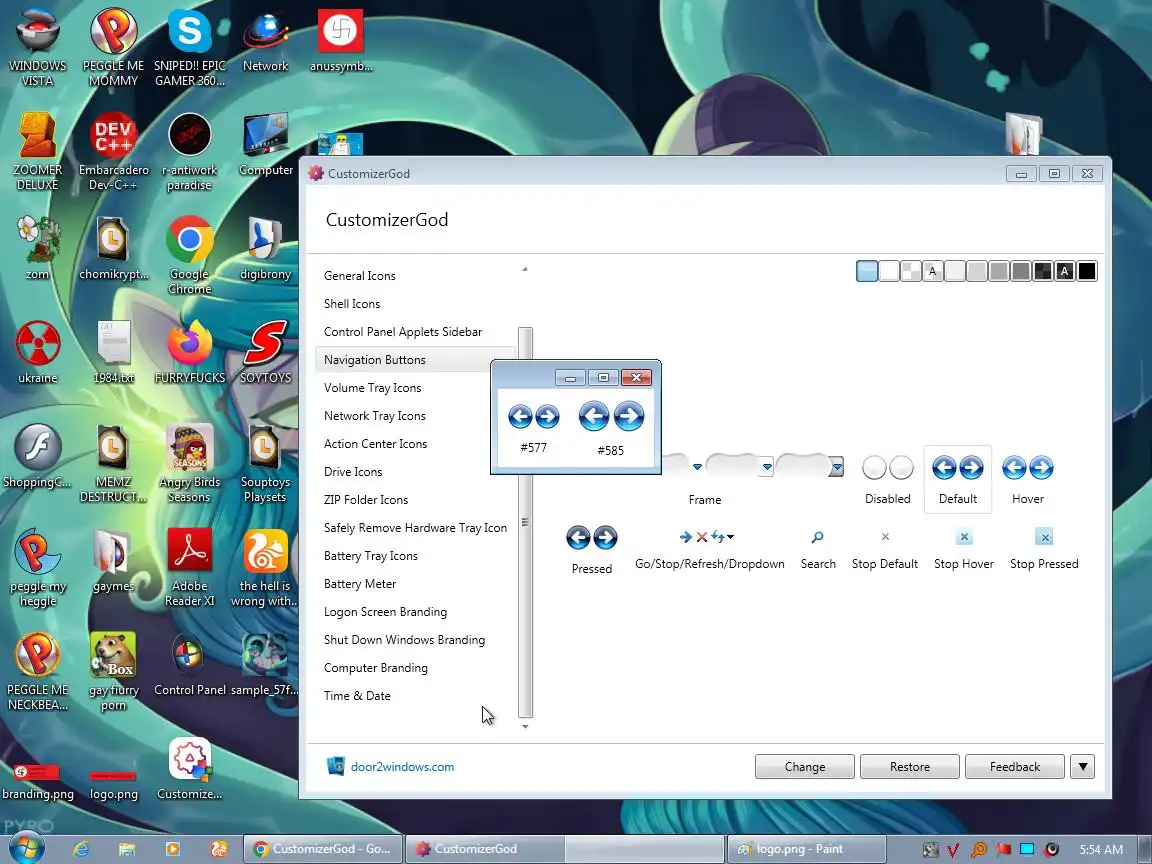Select the Adobe Reader XI desktop icon
The width and height of the screenshot is (1152, 864).
click(x=190, y=566)
